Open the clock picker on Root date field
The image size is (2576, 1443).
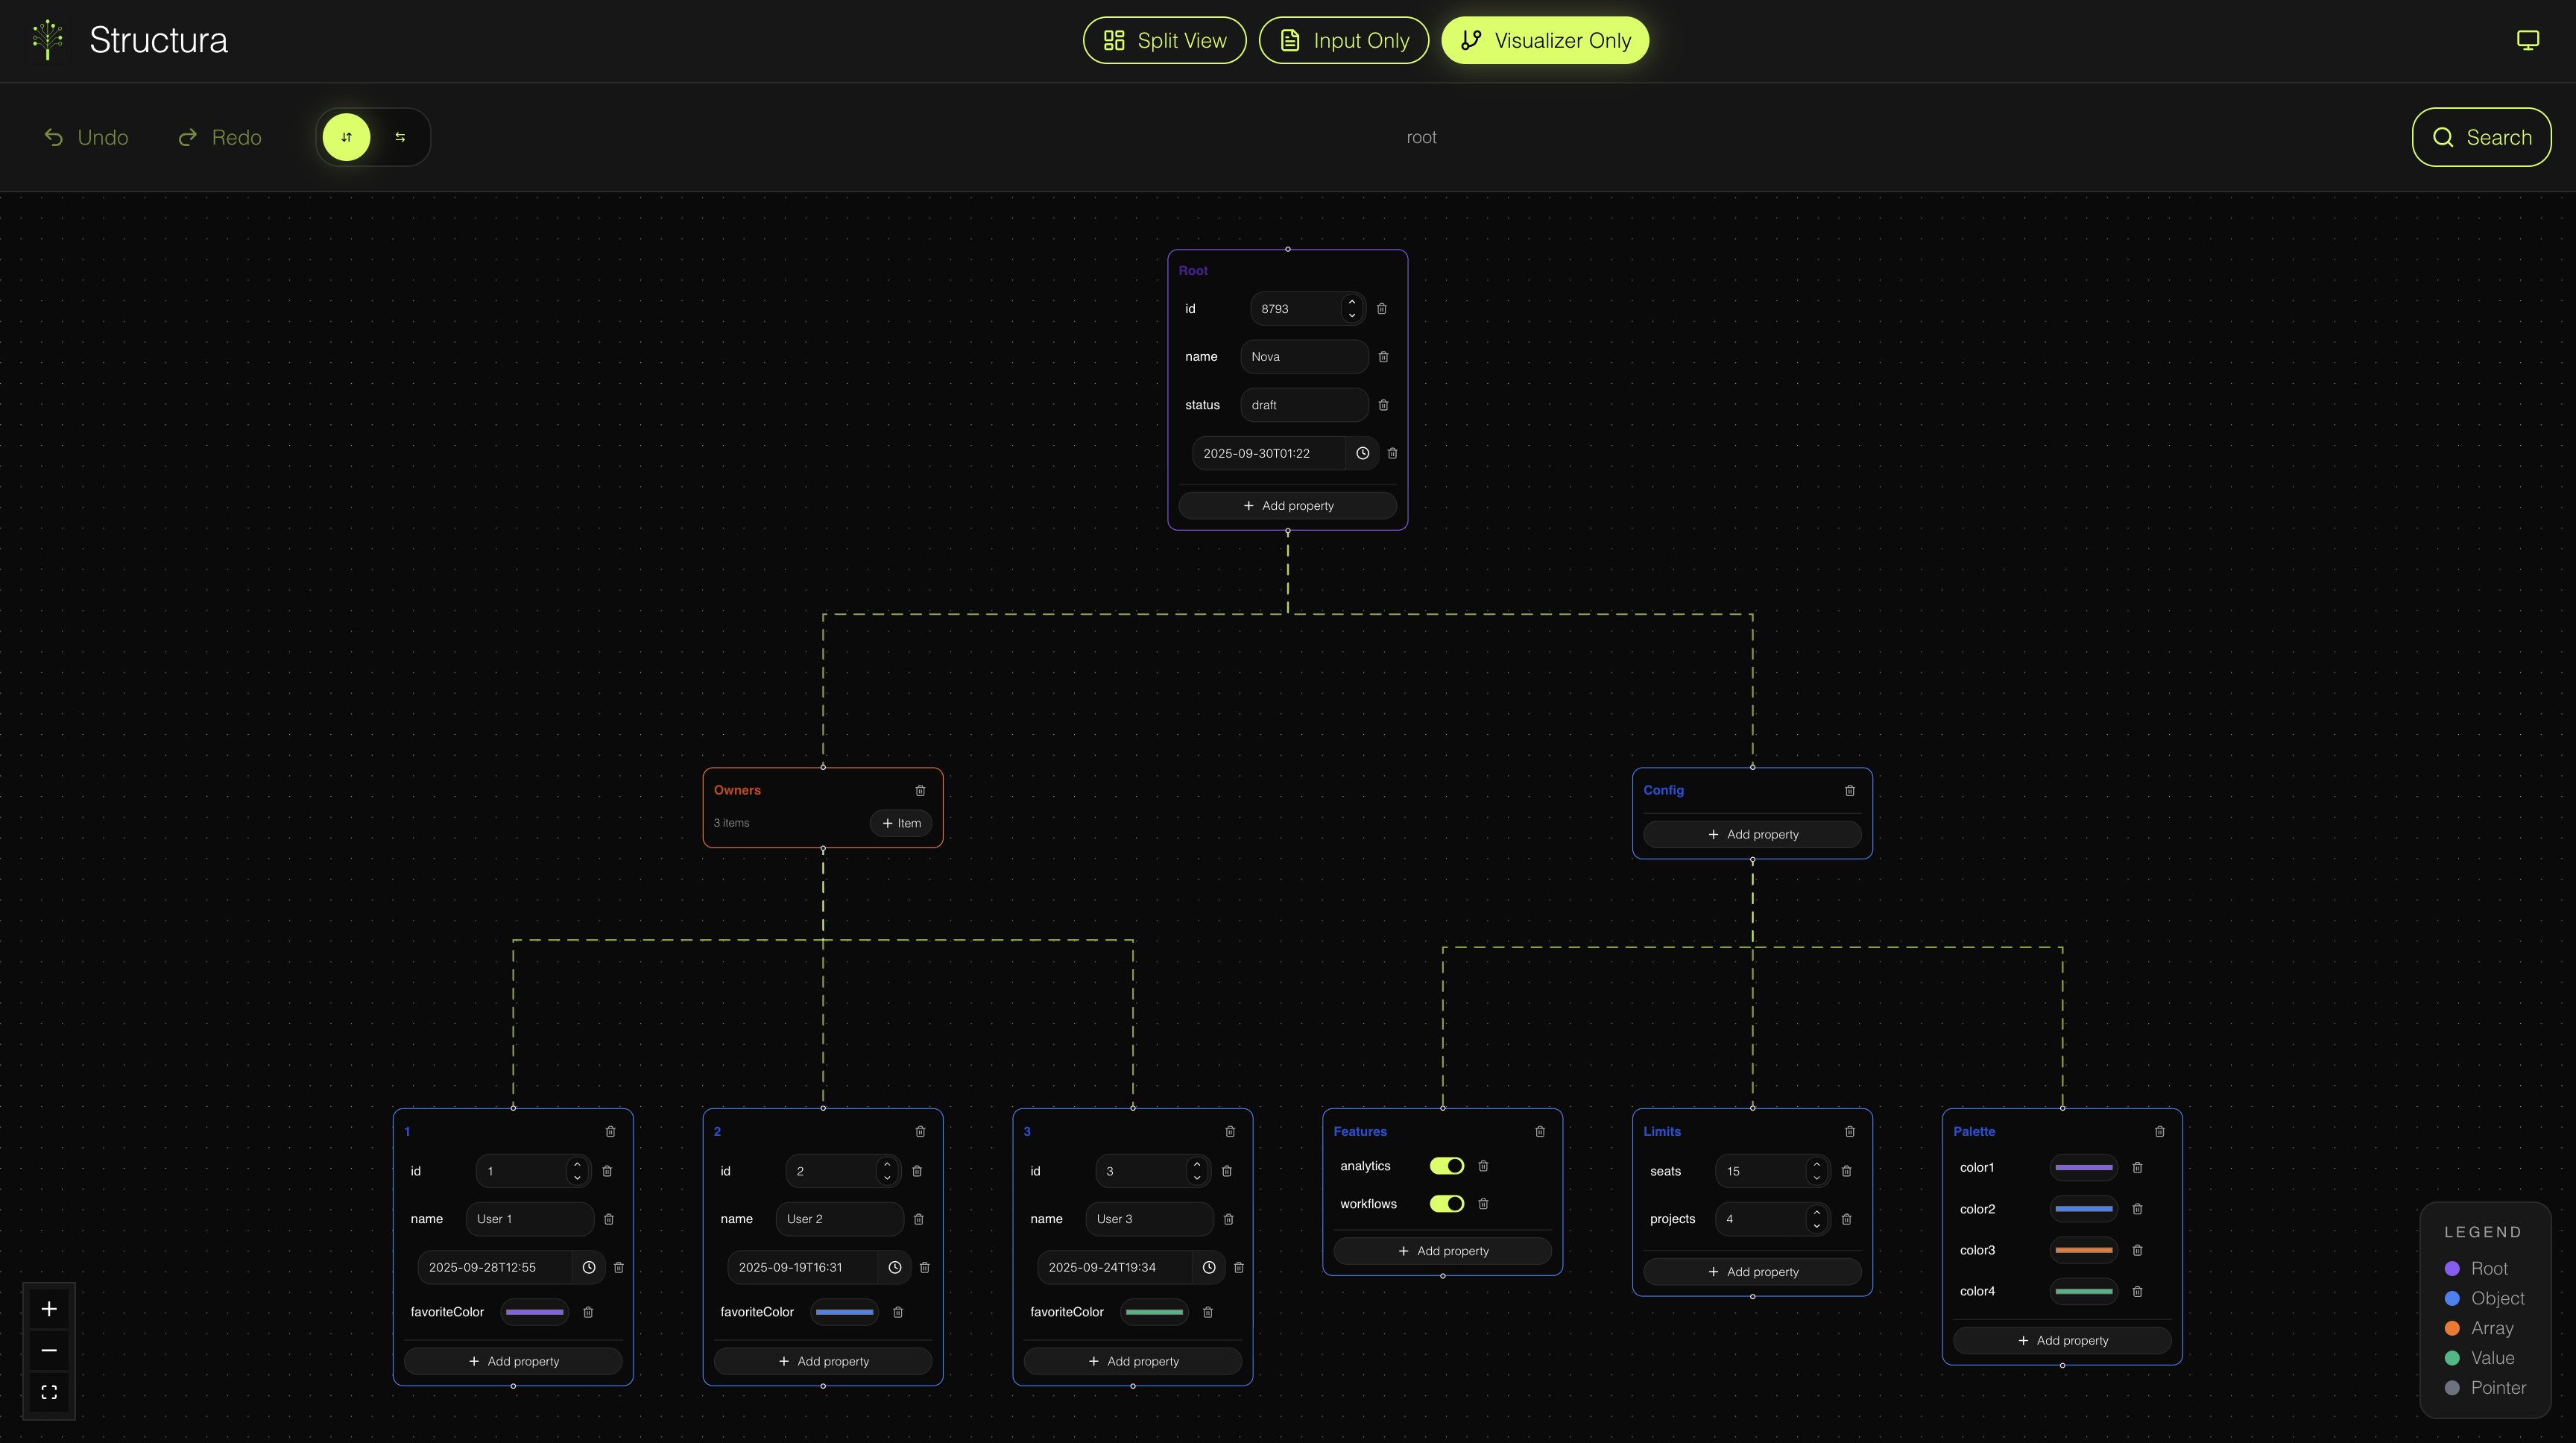1362,453
